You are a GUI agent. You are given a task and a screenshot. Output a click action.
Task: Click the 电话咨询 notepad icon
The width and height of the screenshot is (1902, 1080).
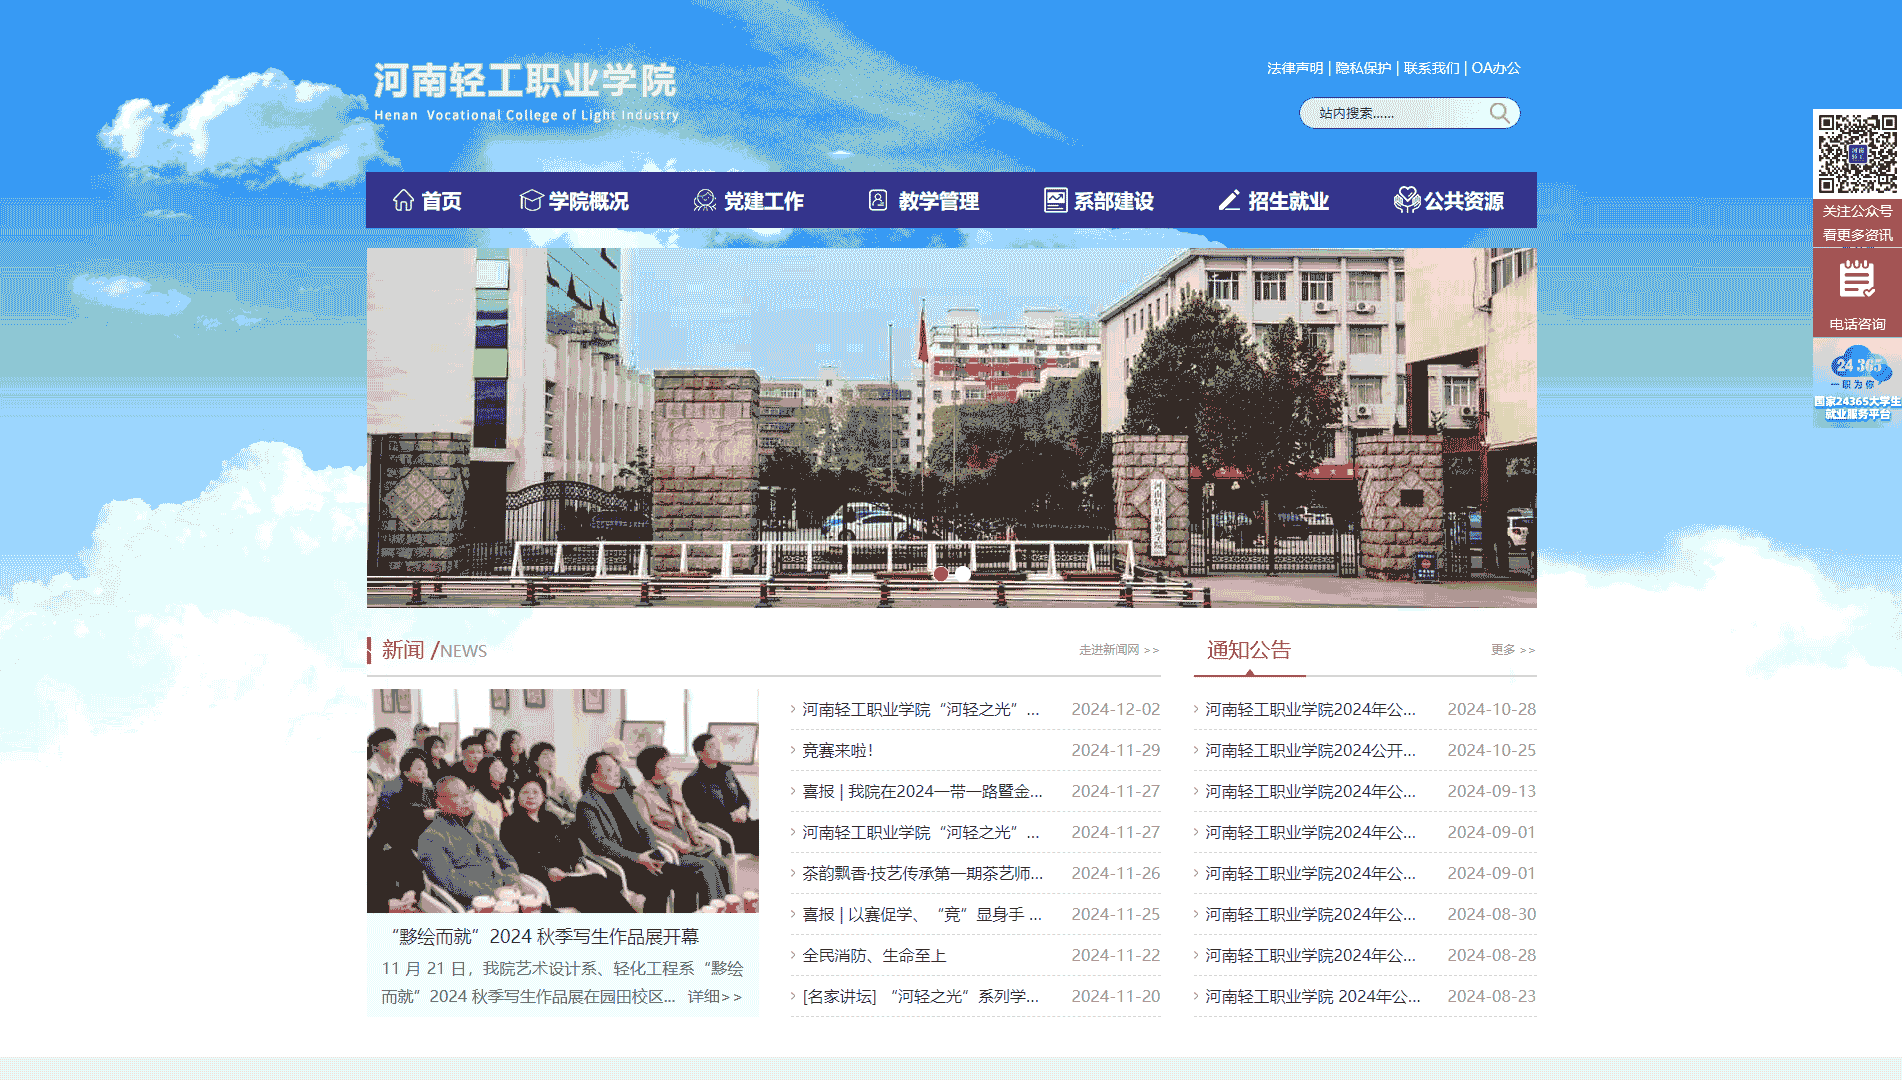(x=1857, y=280)
